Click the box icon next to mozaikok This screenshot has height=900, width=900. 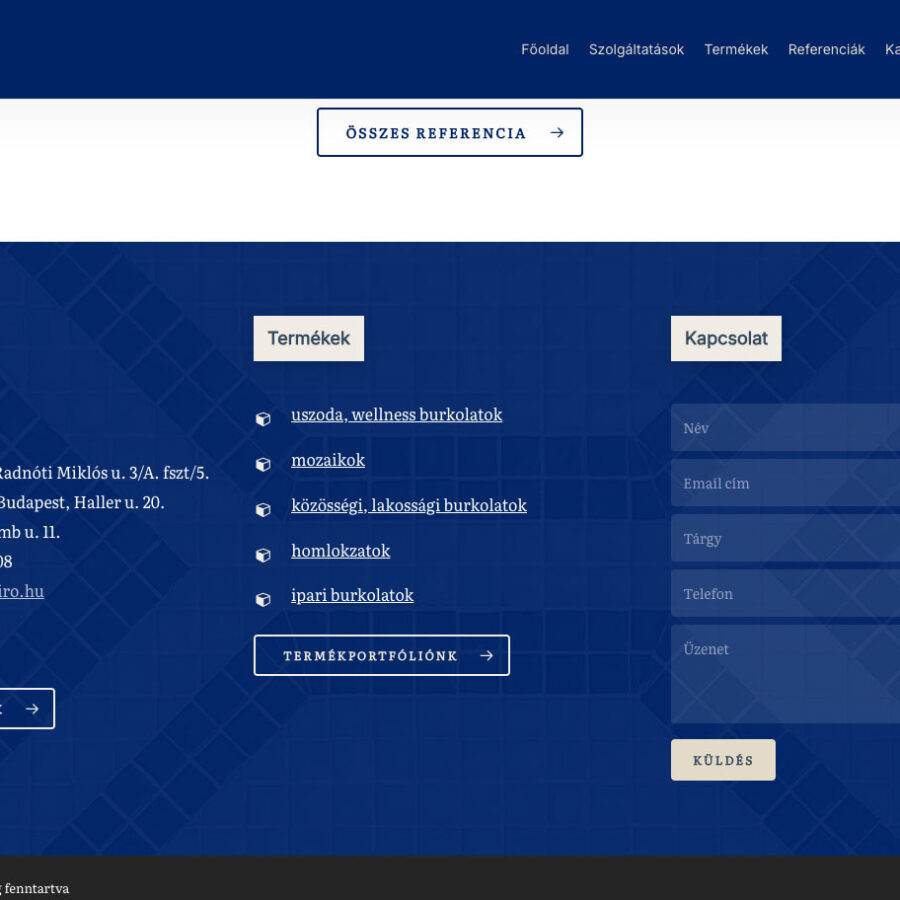[x=263, y=464]
